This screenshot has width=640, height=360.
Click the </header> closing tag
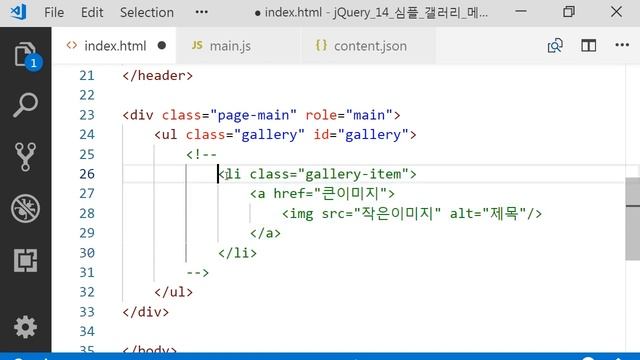[158, 76]
